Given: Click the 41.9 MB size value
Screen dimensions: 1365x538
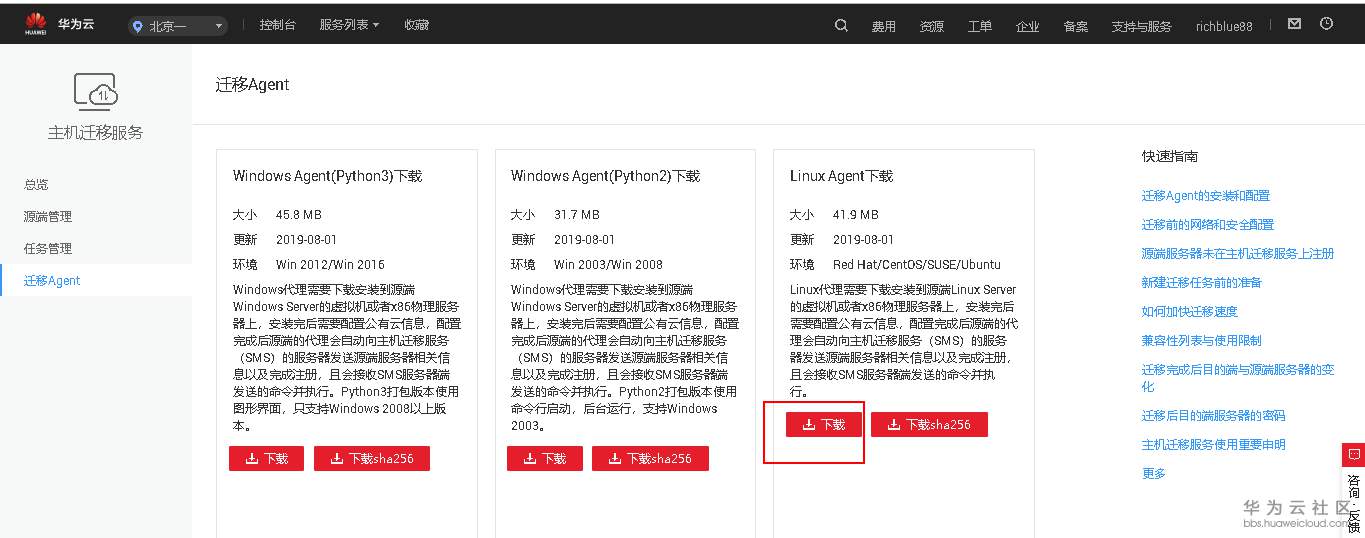Looking at the screenshot, I should 856,215.
